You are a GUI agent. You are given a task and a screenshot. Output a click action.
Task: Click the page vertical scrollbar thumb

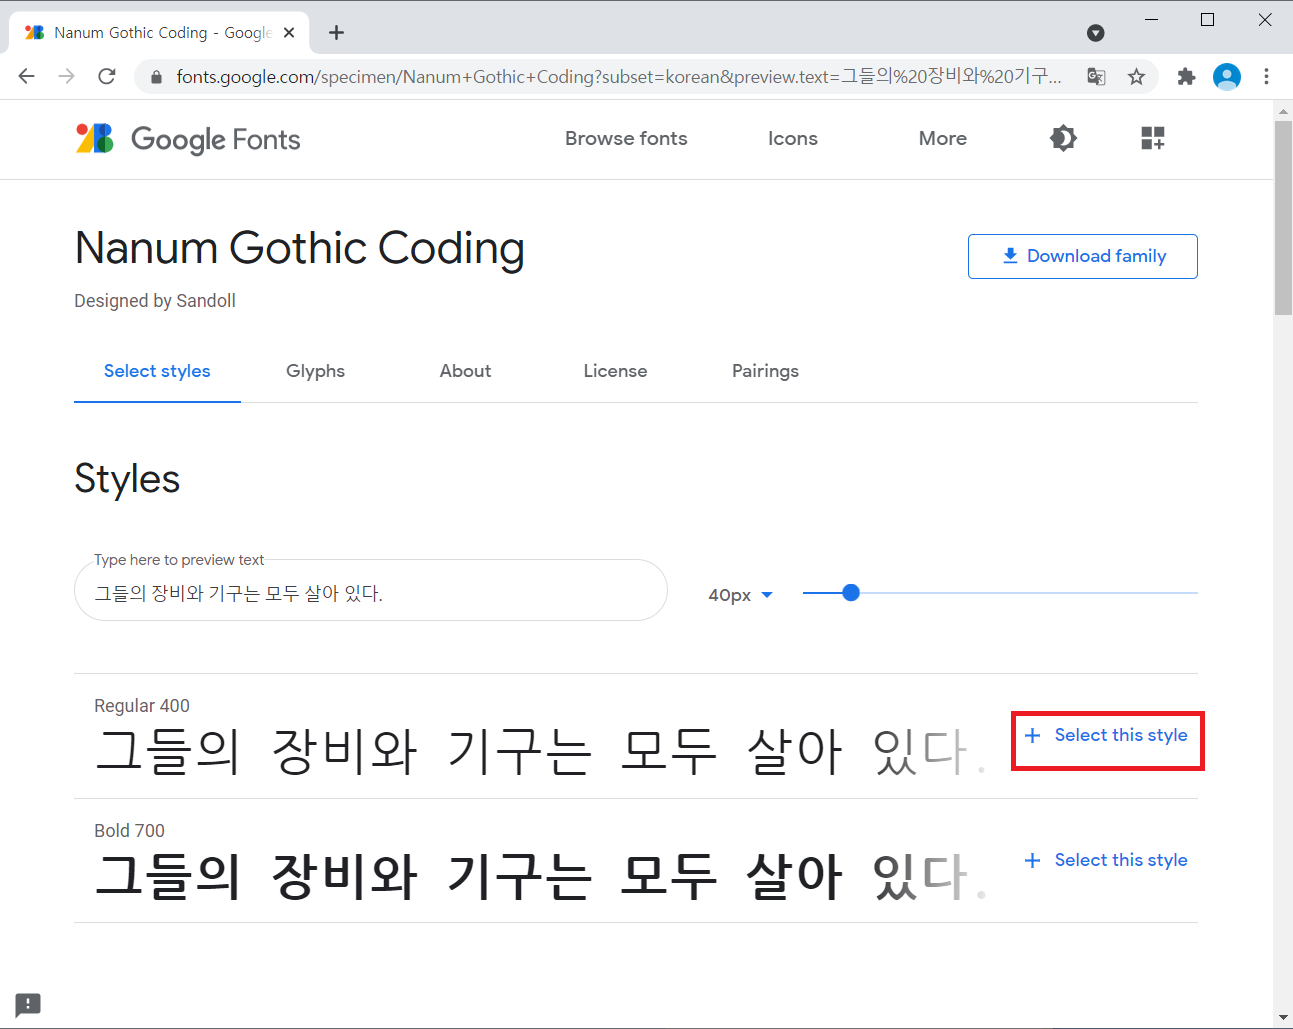[1283, 218]
